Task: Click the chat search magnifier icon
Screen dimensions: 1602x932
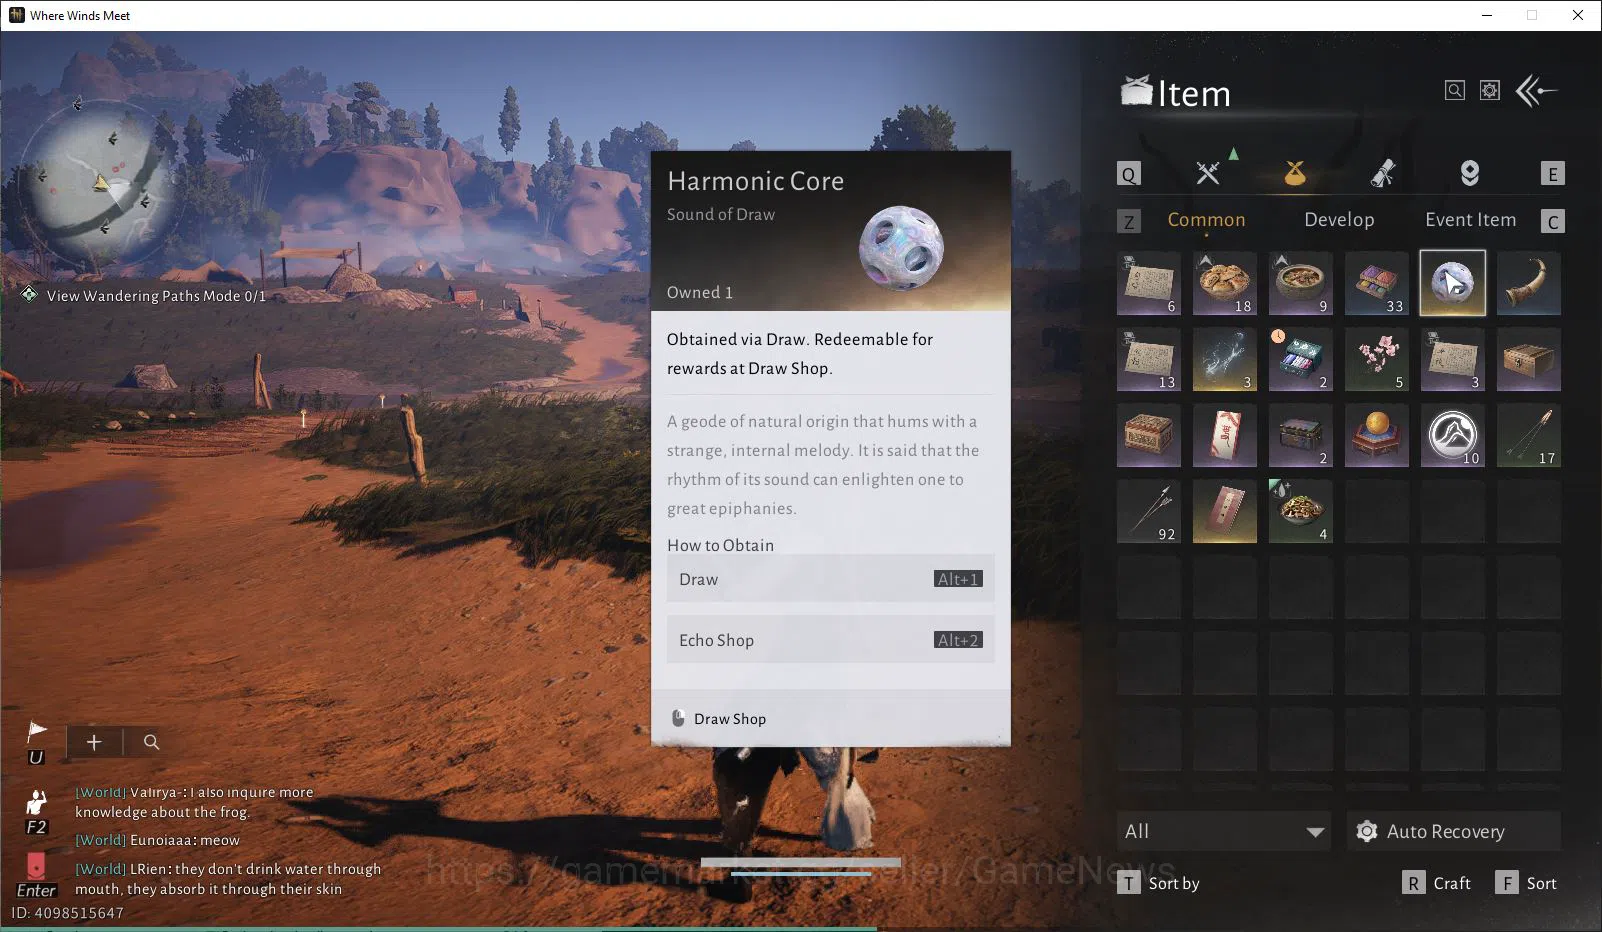Action: (152, 742)
